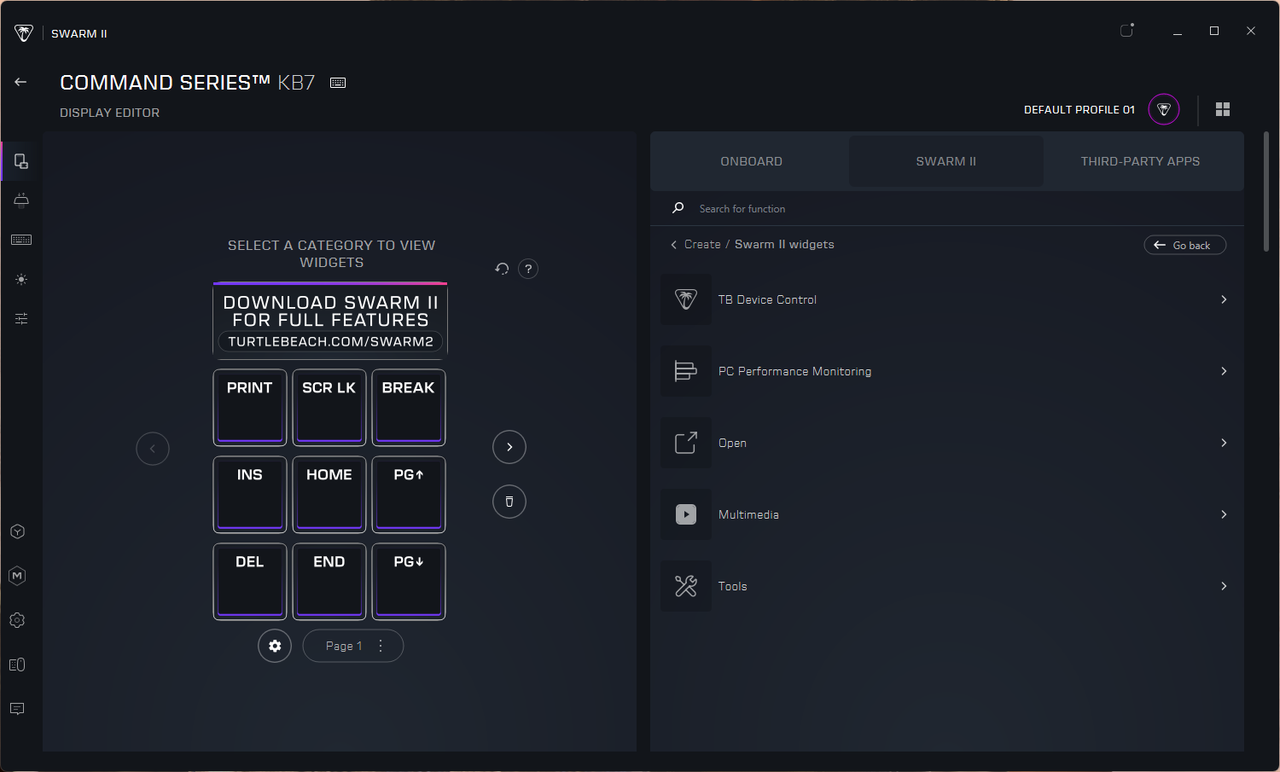Screen dimensions: 1280x772
Task: Click the Search for function field
Action: (947, 208)
